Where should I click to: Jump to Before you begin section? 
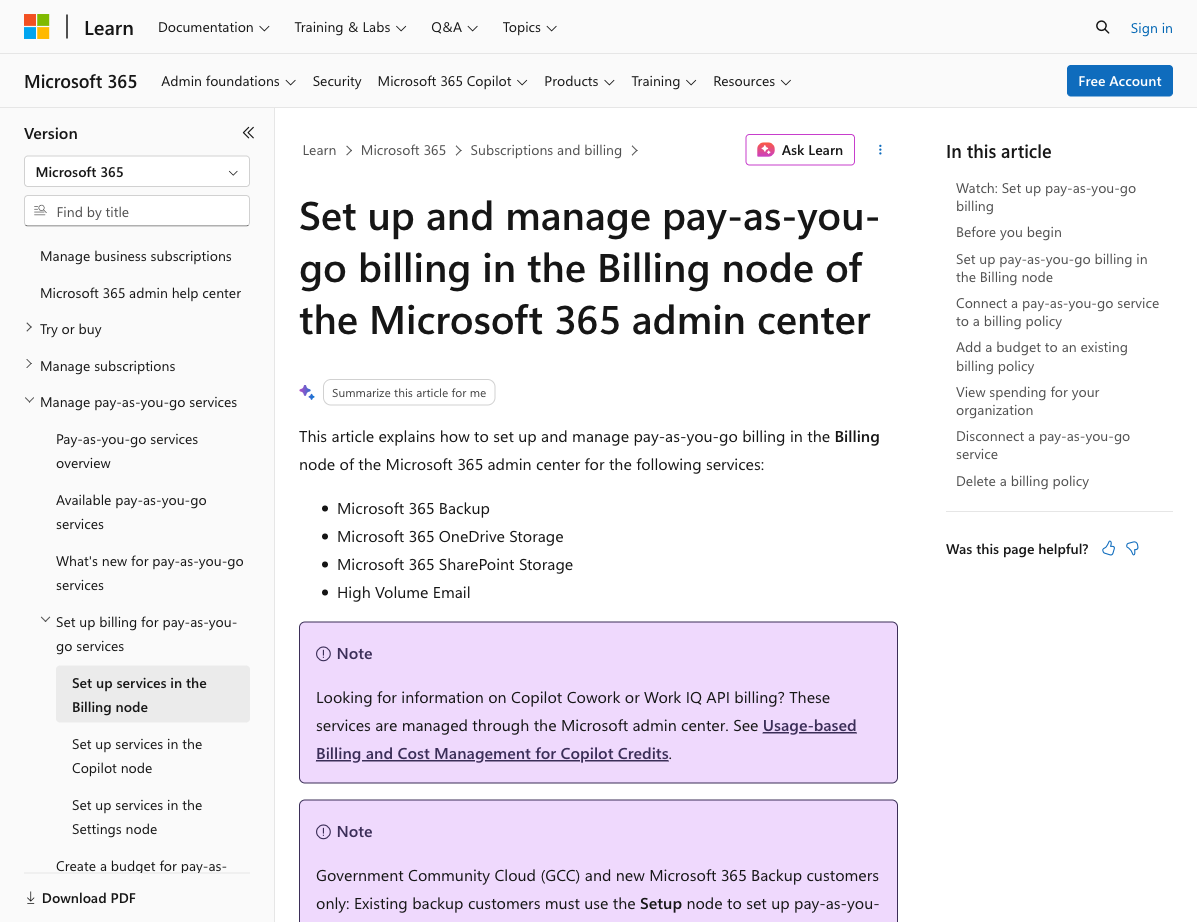[x=1008, y=232]
